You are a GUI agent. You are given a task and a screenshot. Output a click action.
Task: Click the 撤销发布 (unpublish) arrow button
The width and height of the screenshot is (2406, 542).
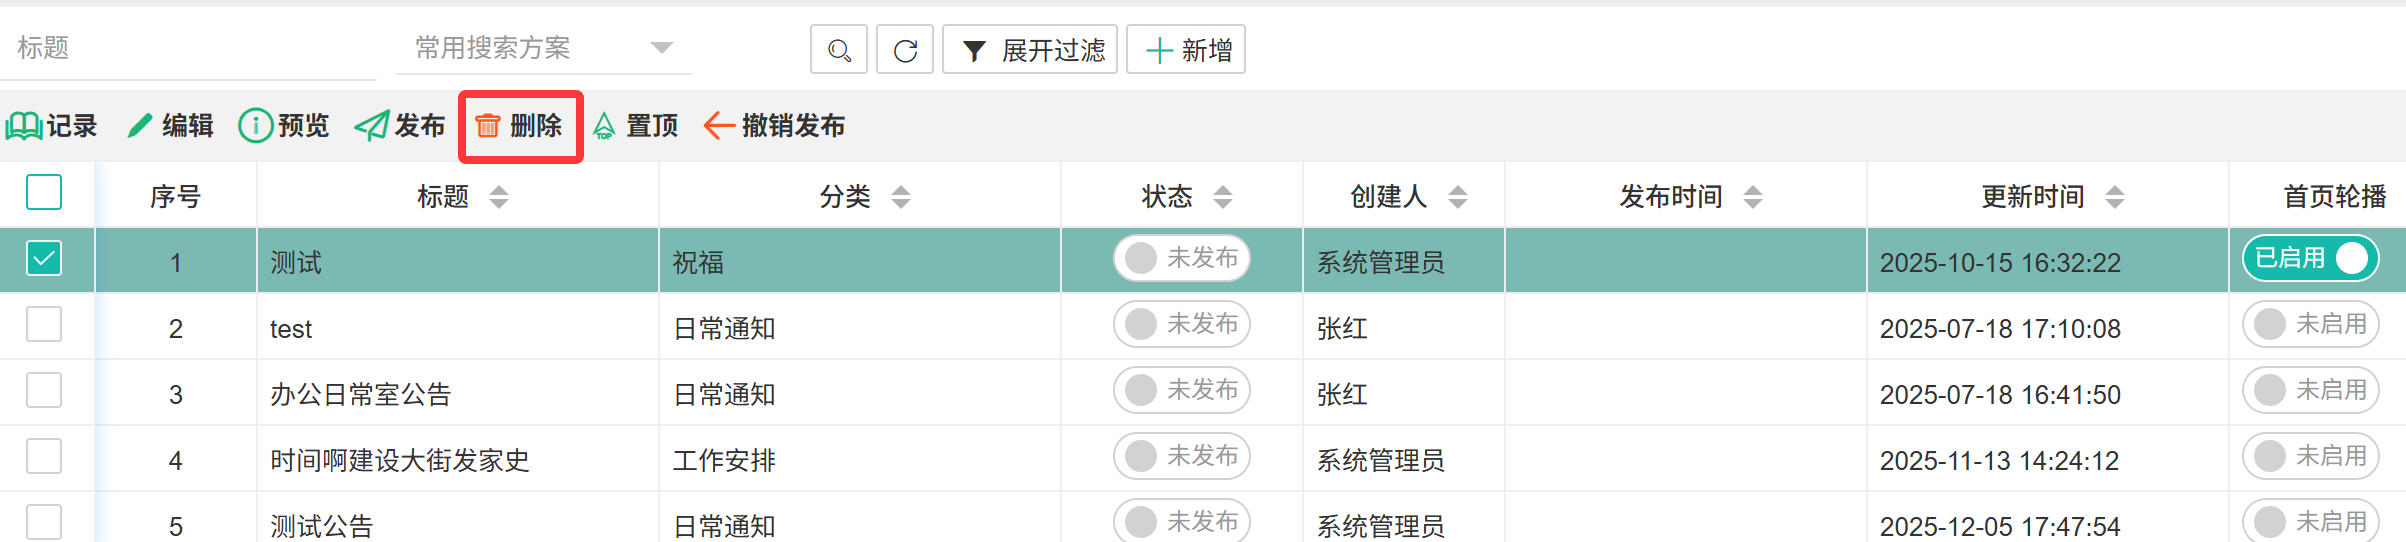(x=775, y=126)
